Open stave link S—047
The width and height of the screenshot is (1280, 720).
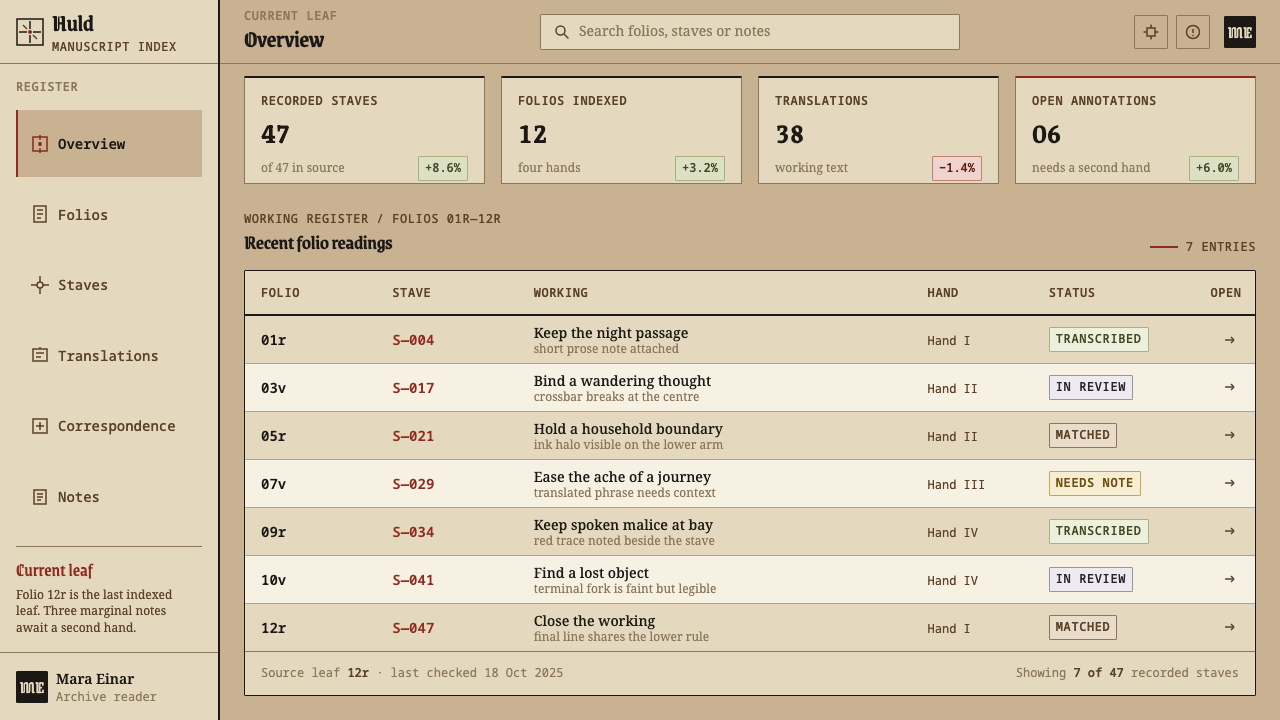click(413, 628)
